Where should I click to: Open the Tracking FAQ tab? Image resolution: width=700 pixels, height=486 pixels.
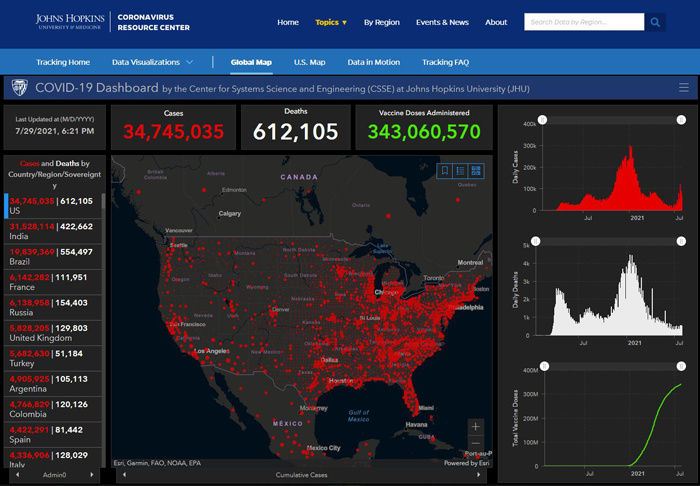click(446, 62)
